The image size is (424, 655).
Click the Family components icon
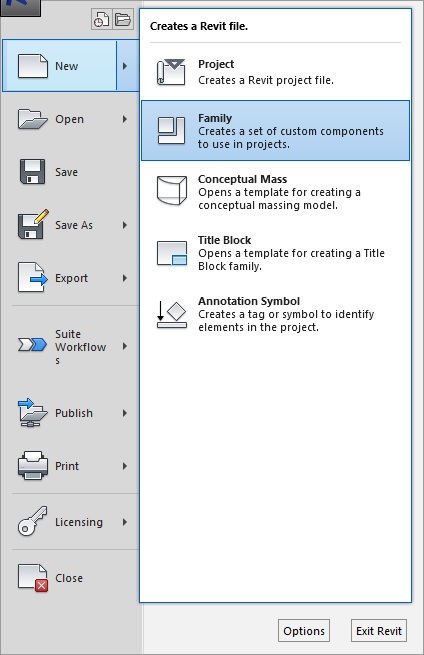pos(171,130)
